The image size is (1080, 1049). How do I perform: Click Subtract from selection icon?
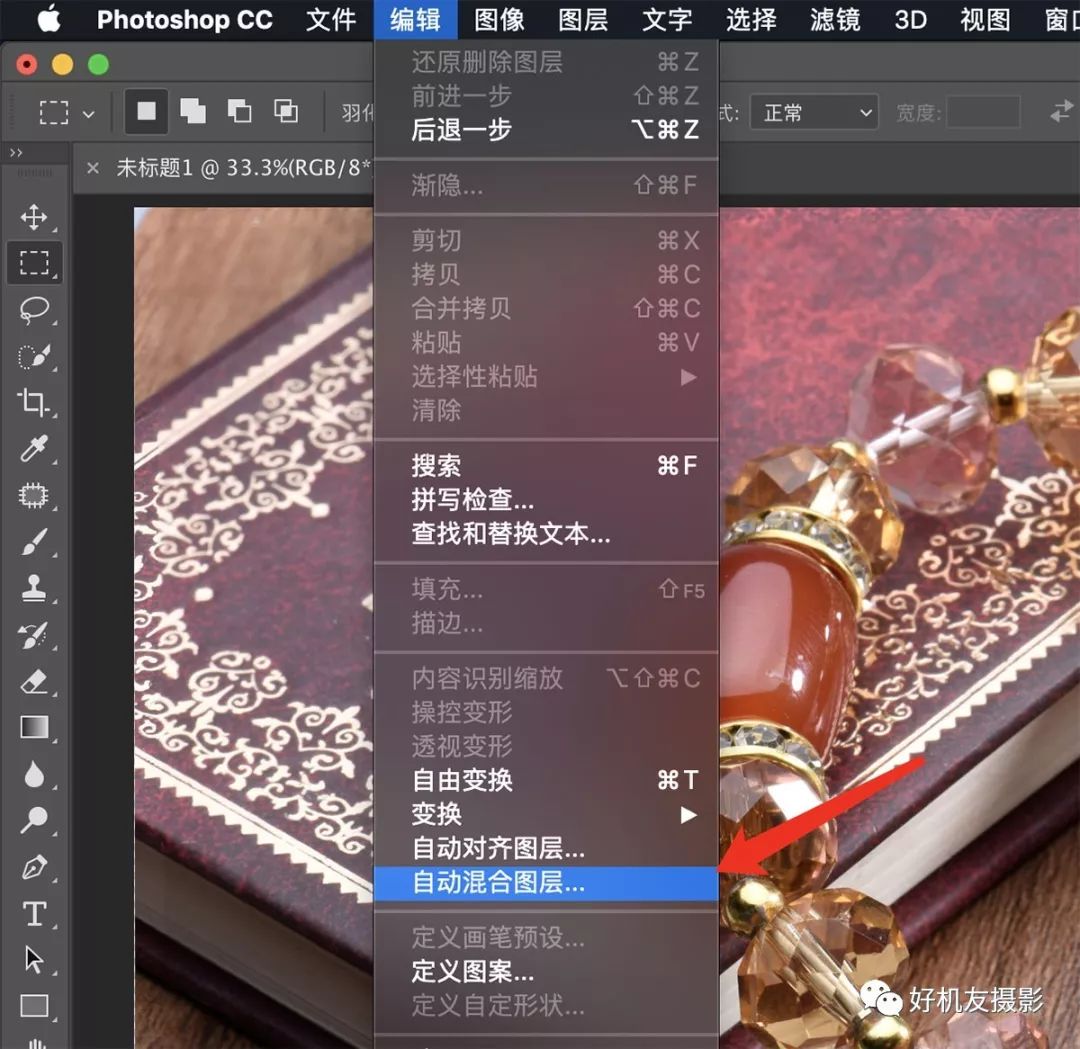pyautogui.click(x=239, y=111)
